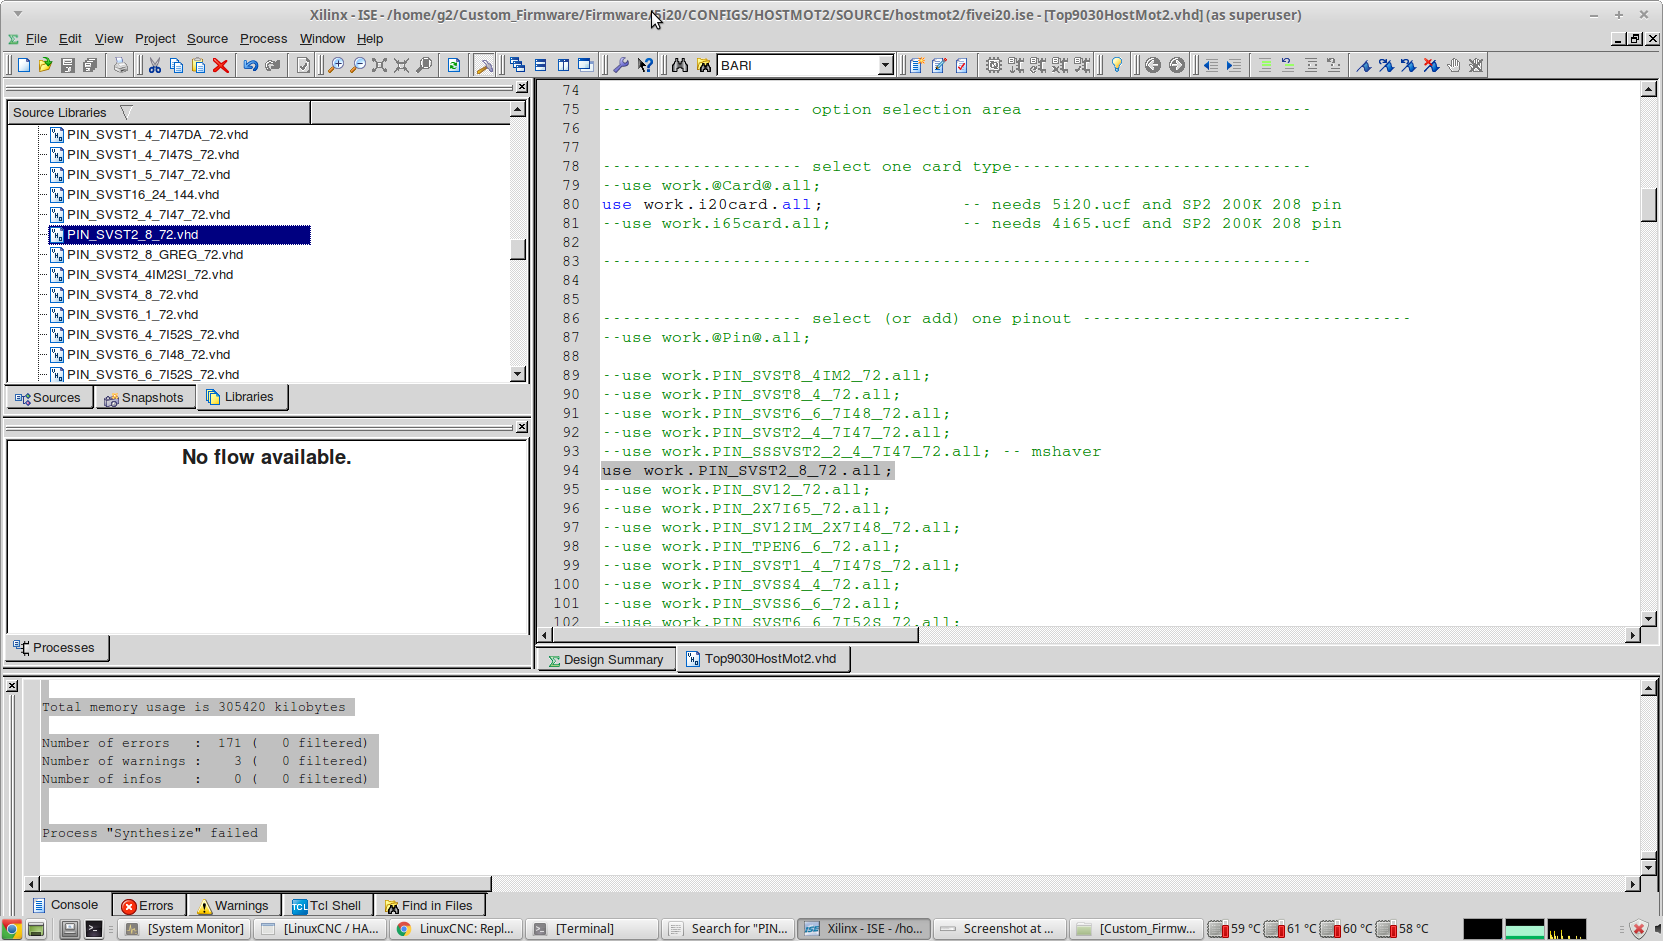Open the Terminal taskbar button

pos(590,929)
